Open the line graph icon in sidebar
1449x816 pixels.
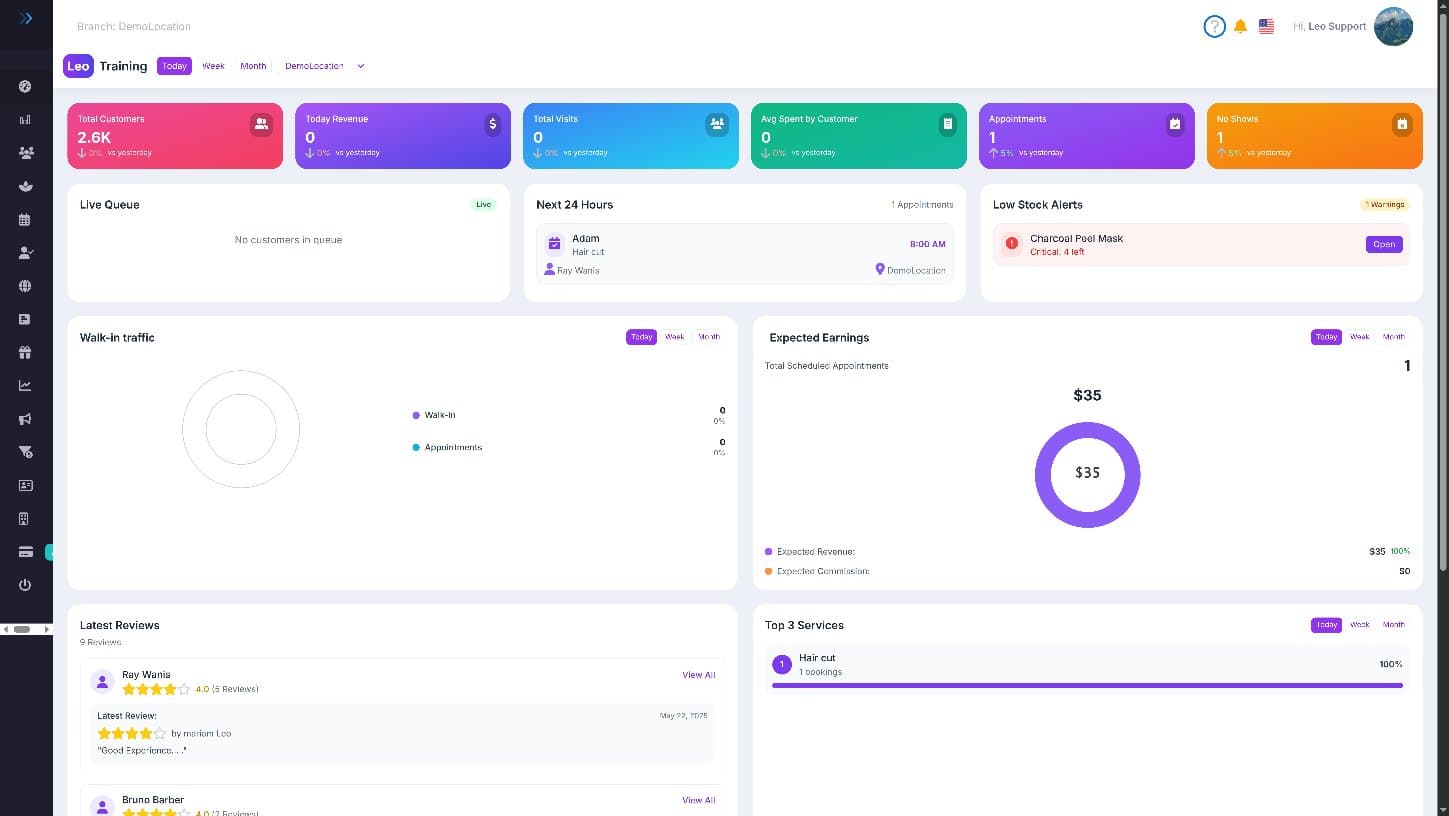25,386
